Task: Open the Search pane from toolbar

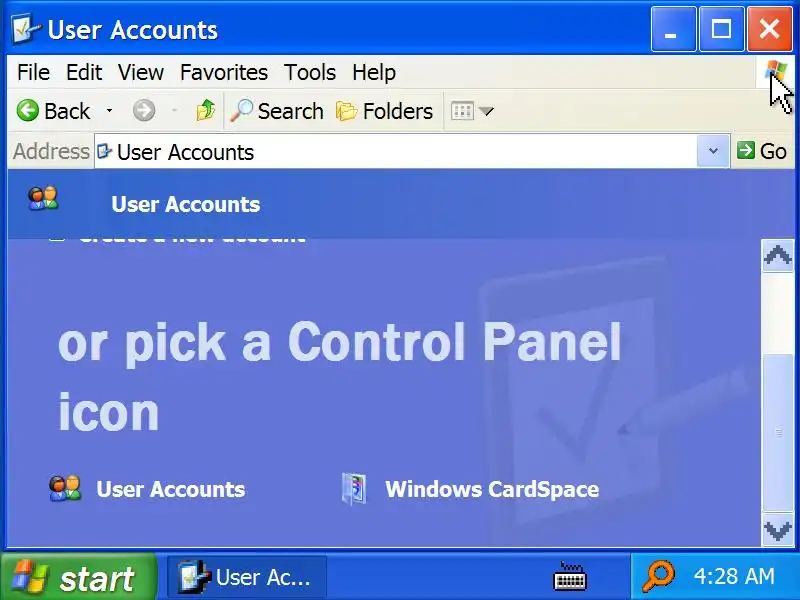Action: click(x=277, y=111)
